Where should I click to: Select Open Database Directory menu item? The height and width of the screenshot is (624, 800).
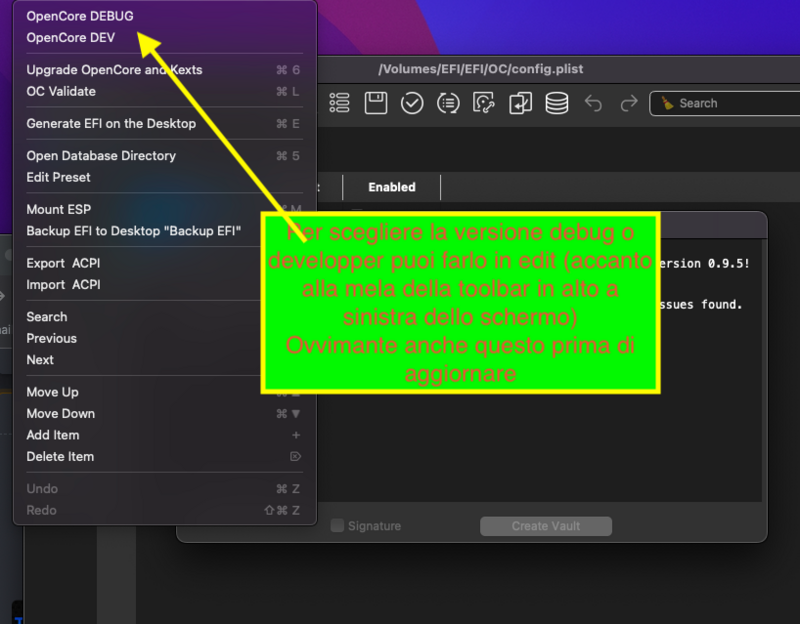pyautogui.click(x=101, y=155)
